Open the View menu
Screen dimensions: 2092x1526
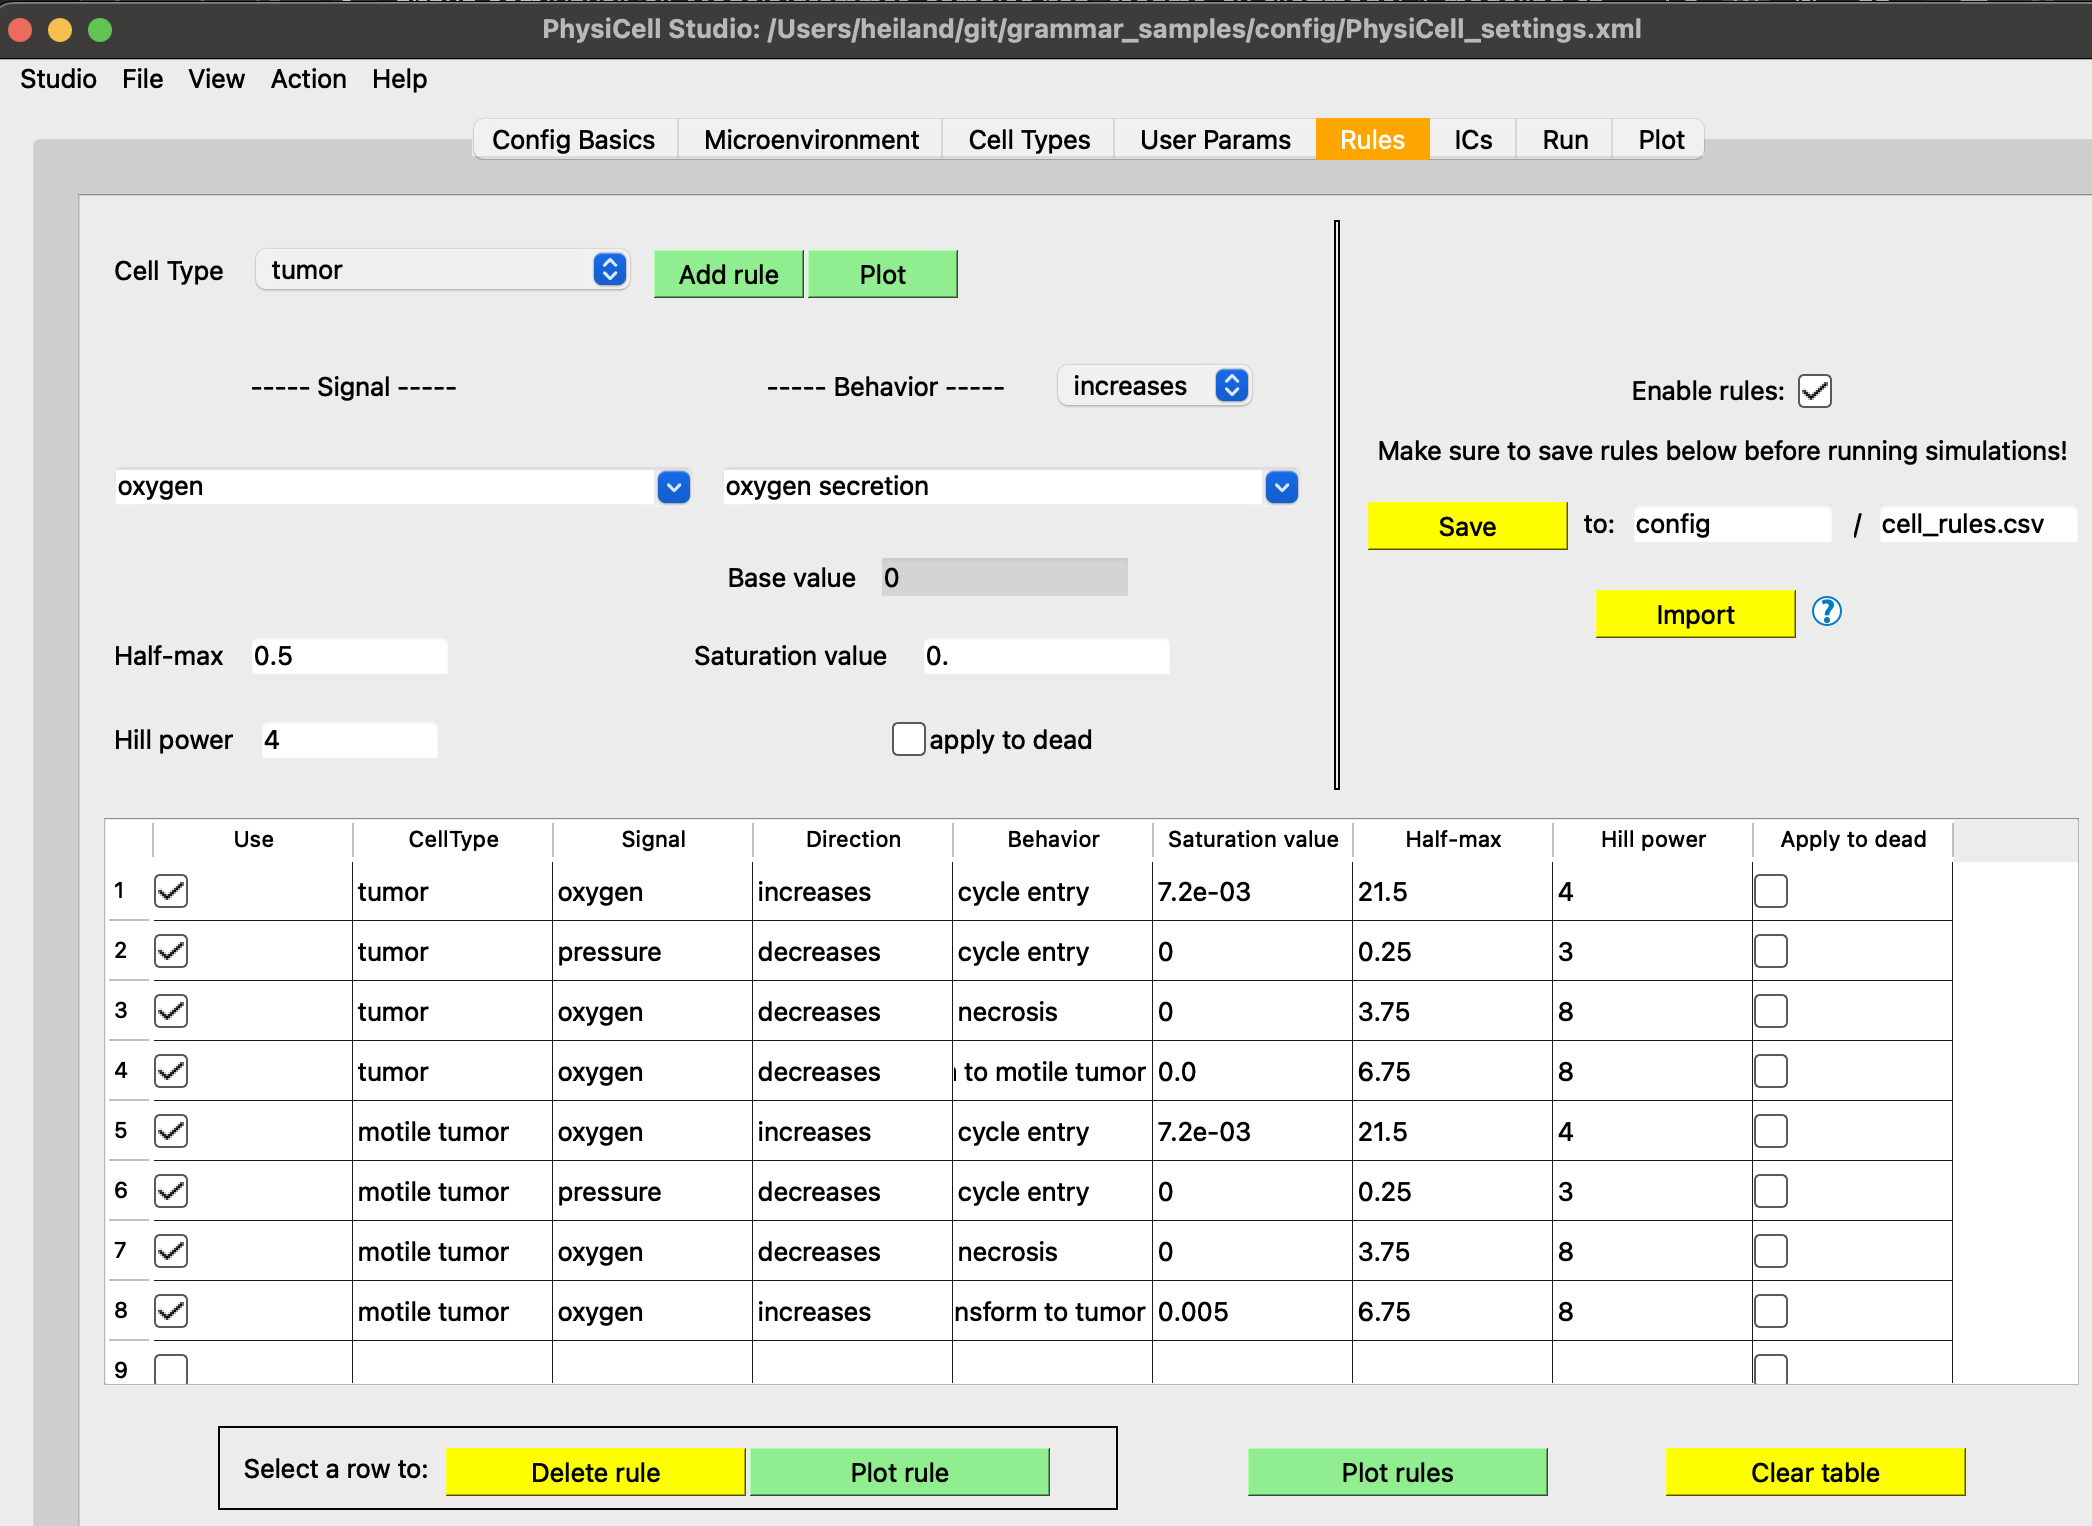click(x=217, y=79)
